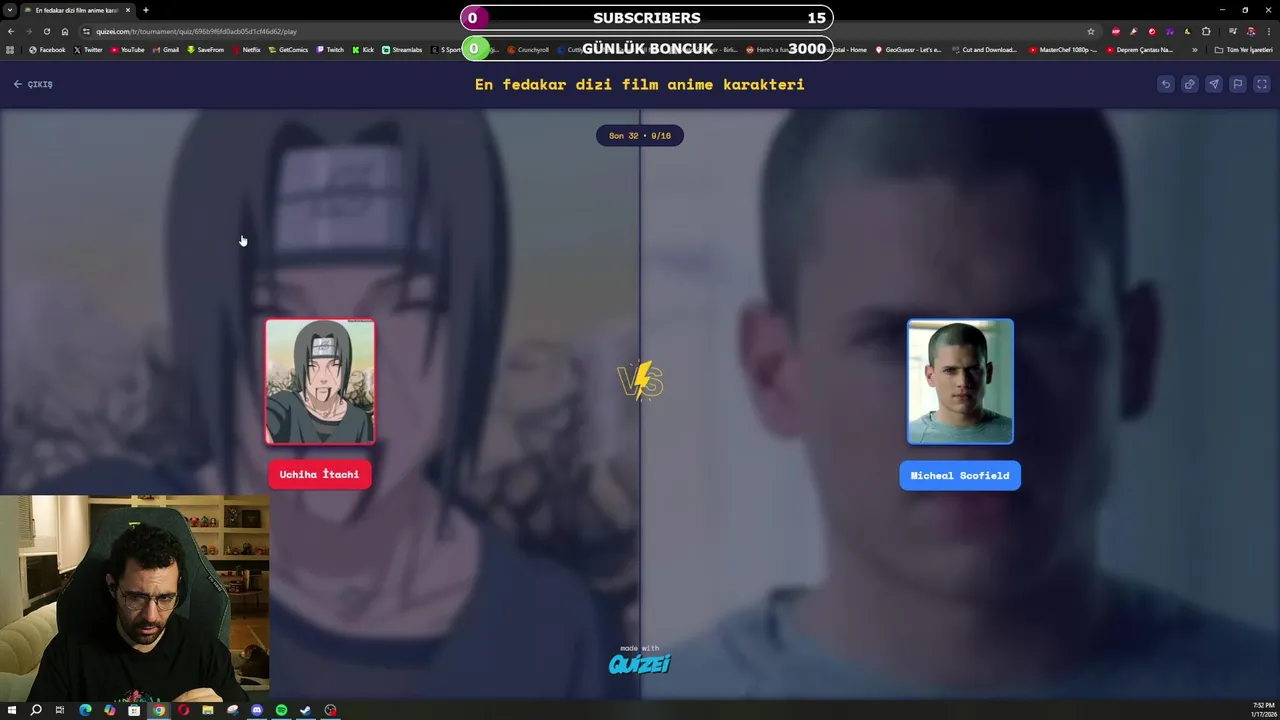
Task: Expand the hidden bookmarks chevron
Action: [1194, 50]
